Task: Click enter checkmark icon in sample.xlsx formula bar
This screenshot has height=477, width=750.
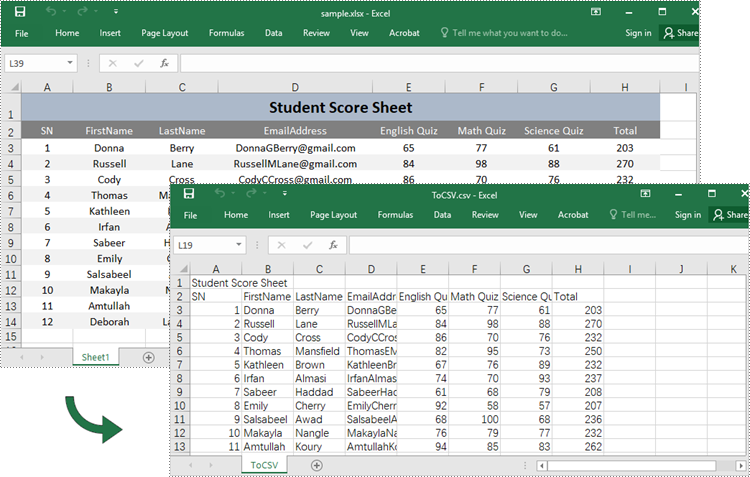Action: tap(139, 63)
